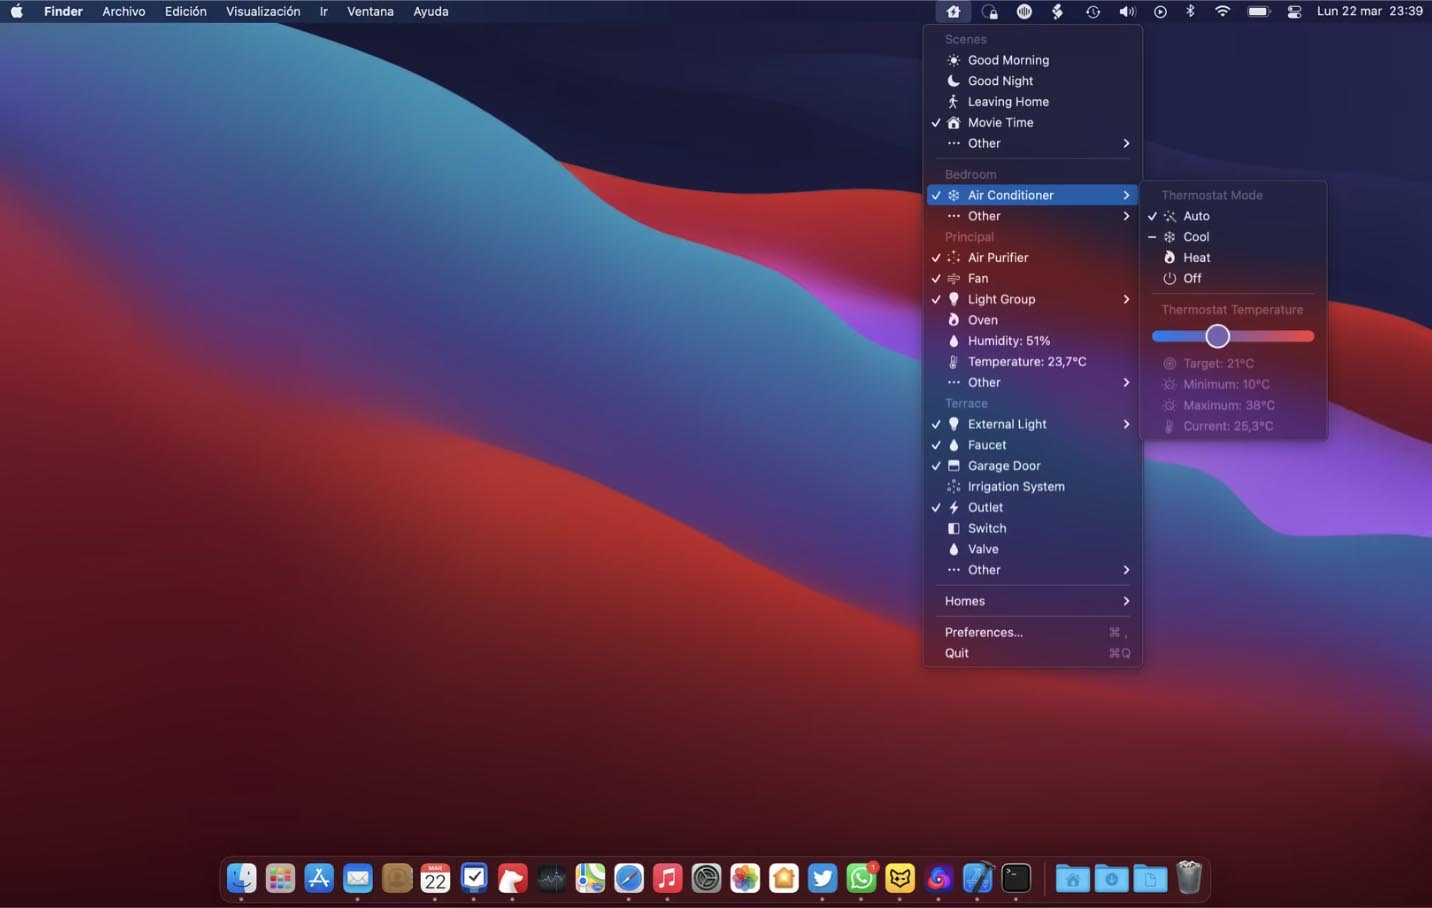Toggle the Garage Door accessory

1003,466
